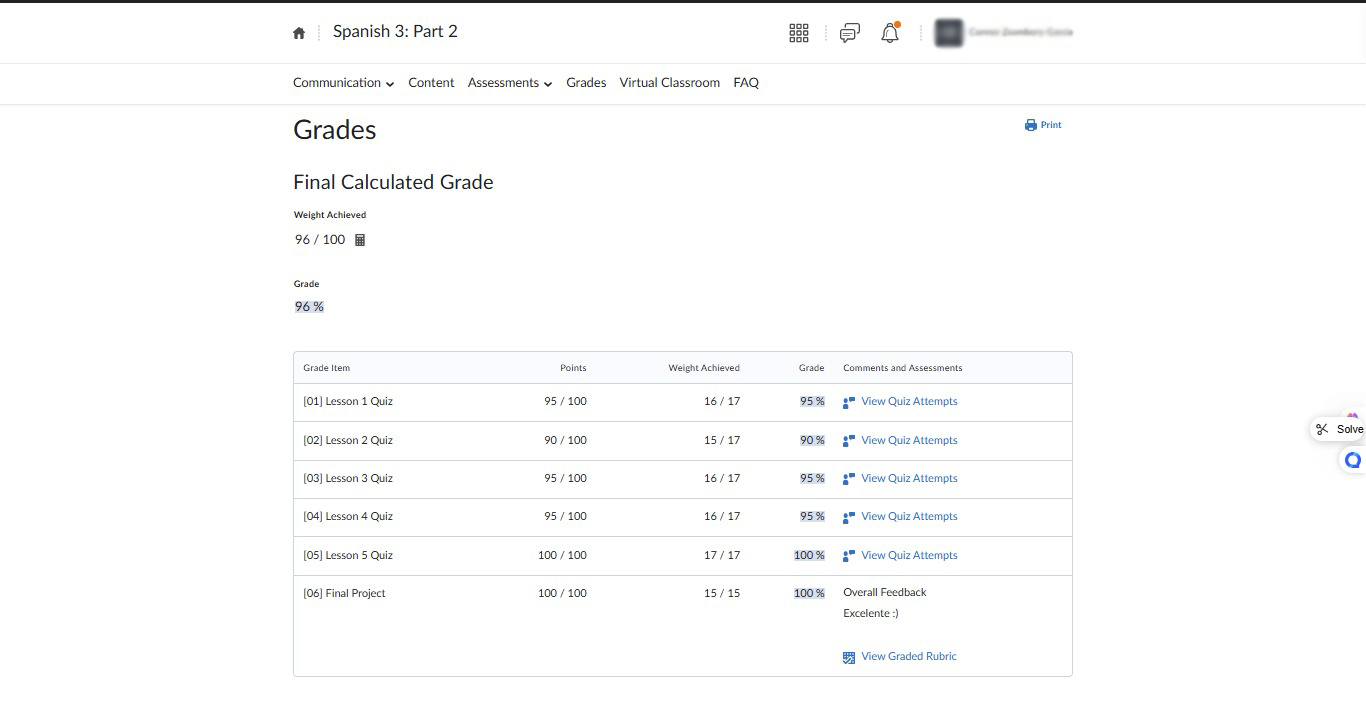This screenshot has width=1366, height=703.
Task: Open View Graded Rubric link
Action: (909, 656)
